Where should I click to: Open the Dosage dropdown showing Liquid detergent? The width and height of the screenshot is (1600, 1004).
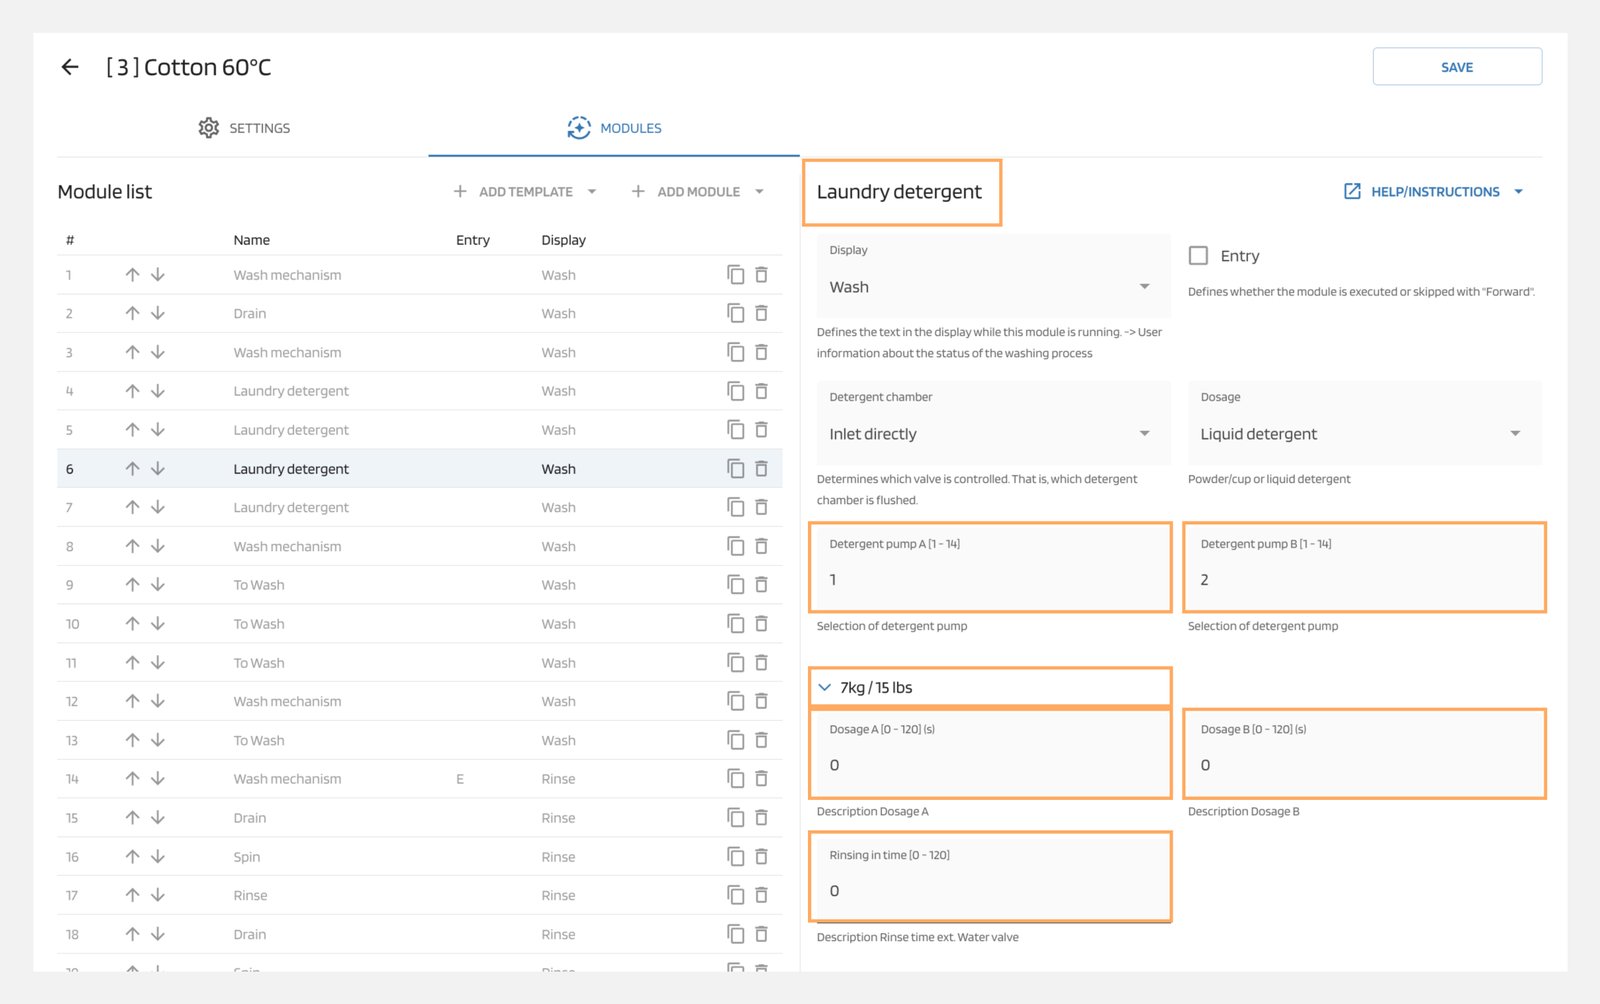click(1362, 434)
